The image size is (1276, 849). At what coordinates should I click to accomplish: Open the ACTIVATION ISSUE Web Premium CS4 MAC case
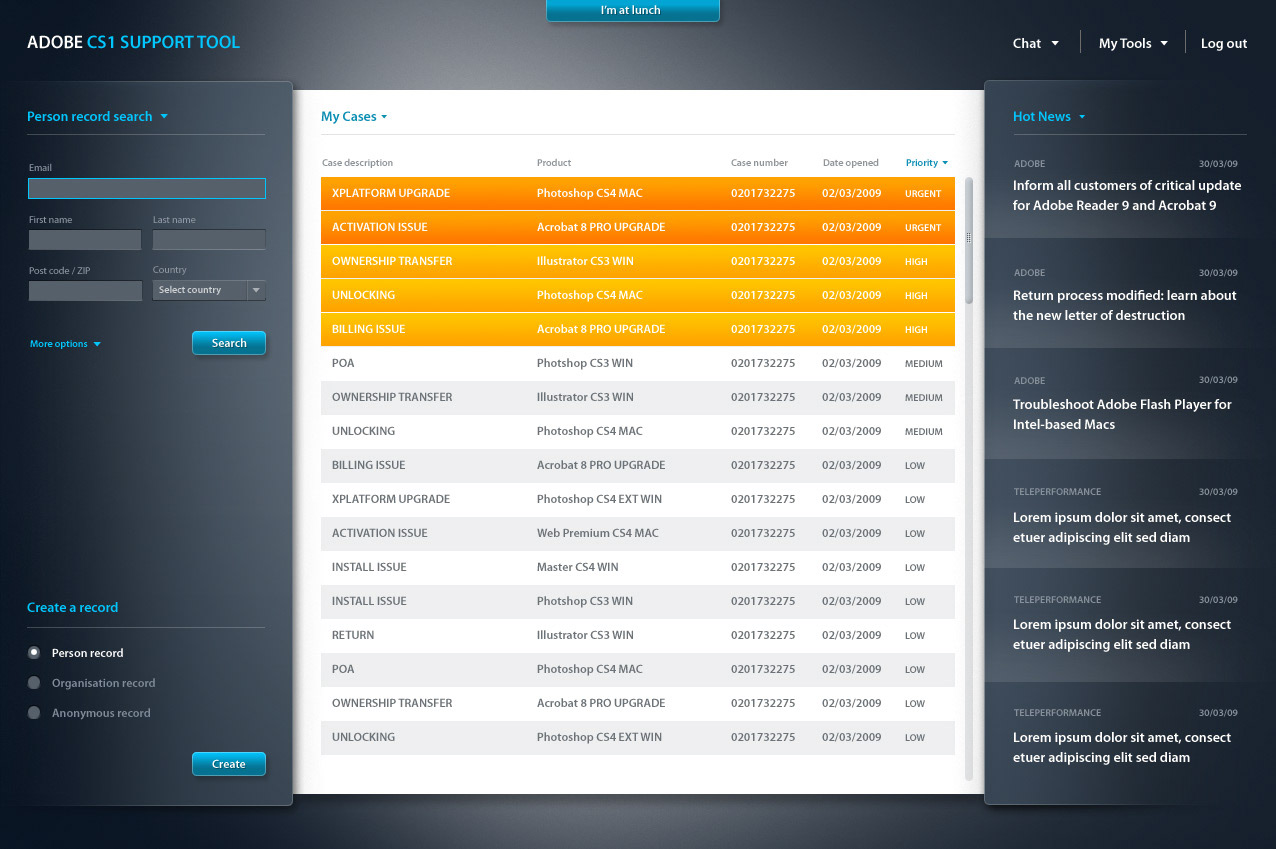[638, 533]
